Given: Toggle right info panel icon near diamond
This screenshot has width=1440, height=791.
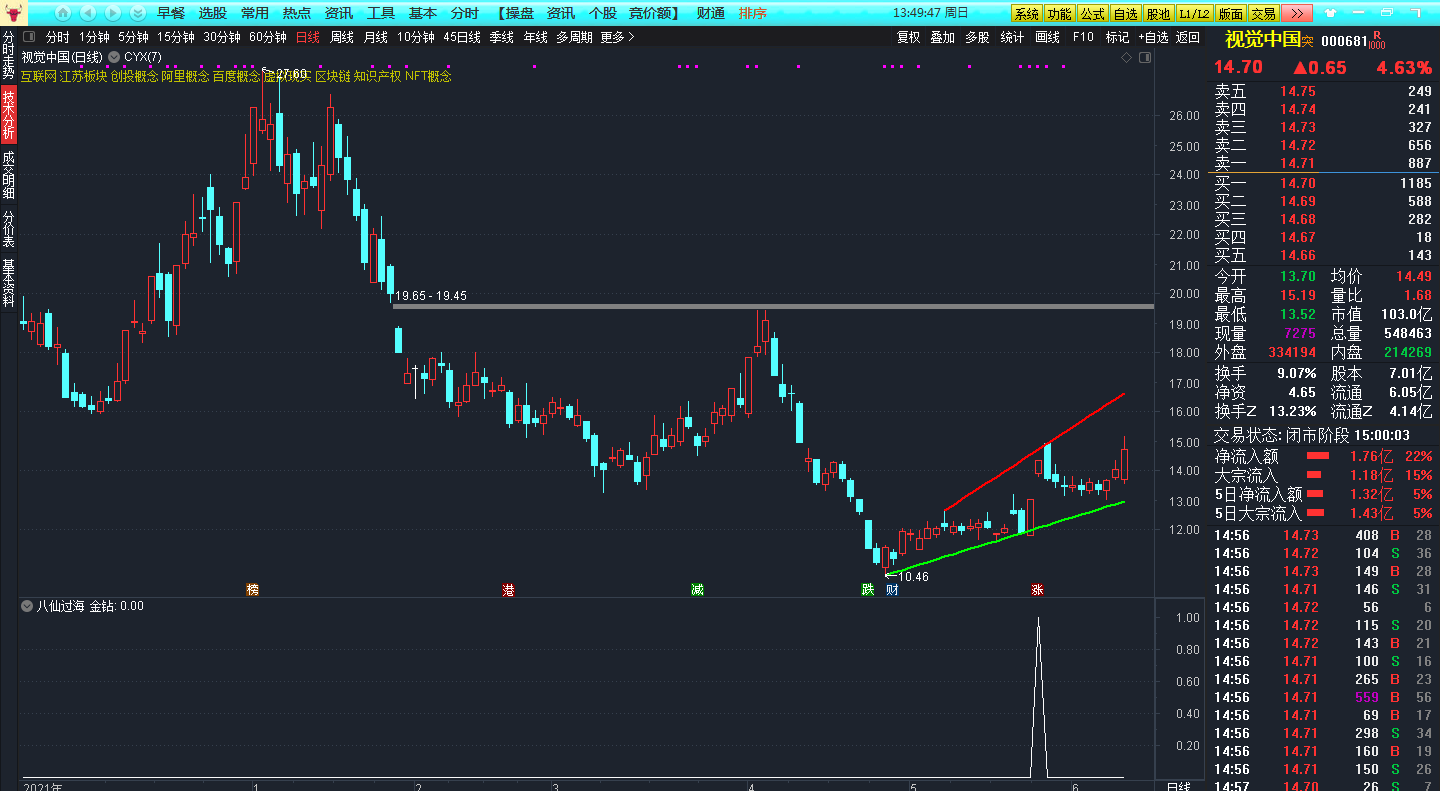Looking at the screenshot, I should pyautogui.click(x=1144, y=58).
